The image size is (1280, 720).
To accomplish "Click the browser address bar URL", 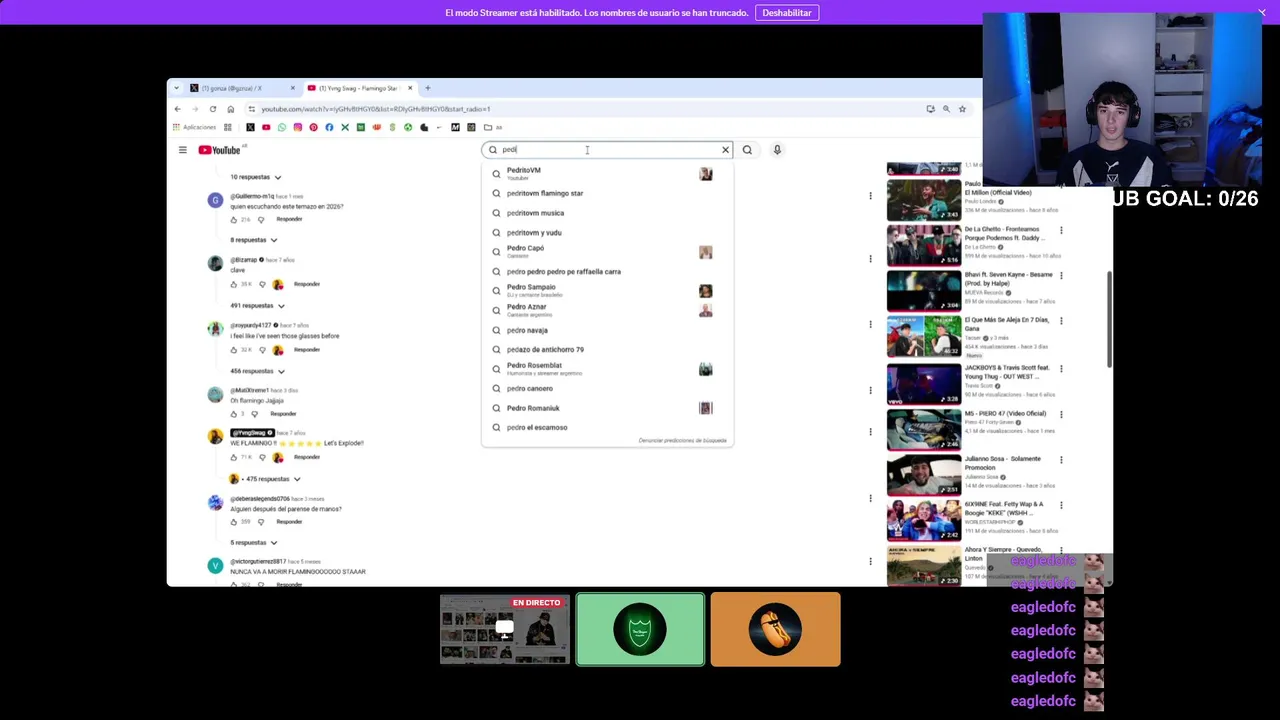I will coord(376,109).
